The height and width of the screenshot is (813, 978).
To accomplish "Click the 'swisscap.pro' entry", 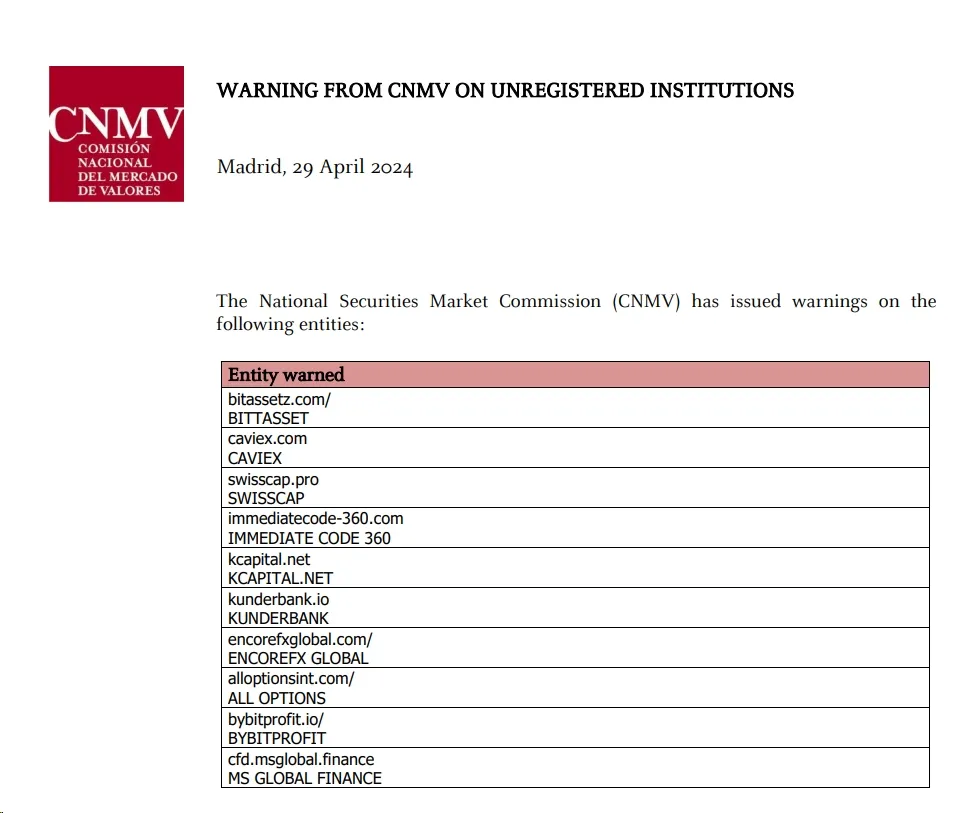I will pos(273,479).
